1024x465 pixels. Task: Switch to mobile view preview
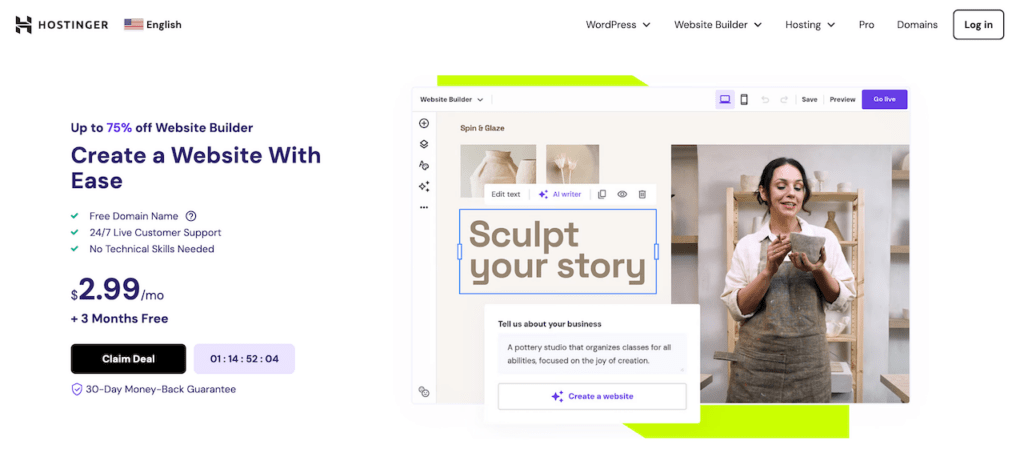[x=744, y=99]
